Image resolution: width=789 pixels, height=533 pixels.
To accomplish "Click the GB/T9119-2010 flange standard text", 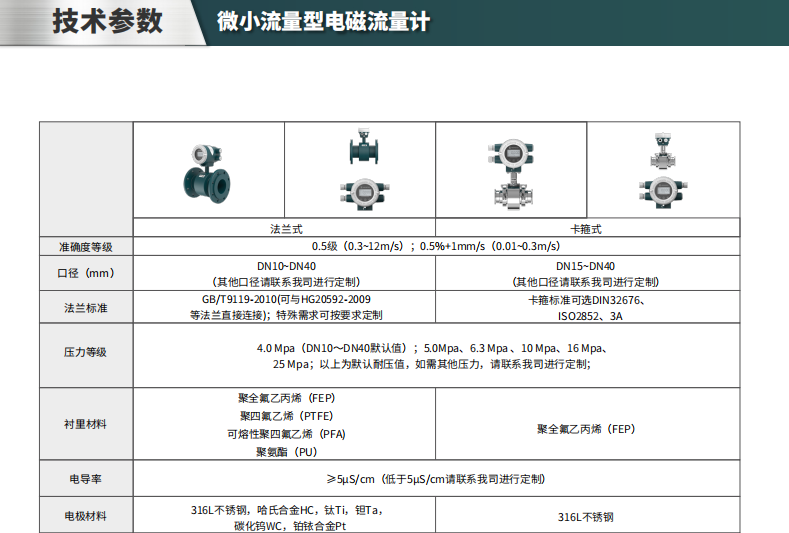I will (286, 299).
